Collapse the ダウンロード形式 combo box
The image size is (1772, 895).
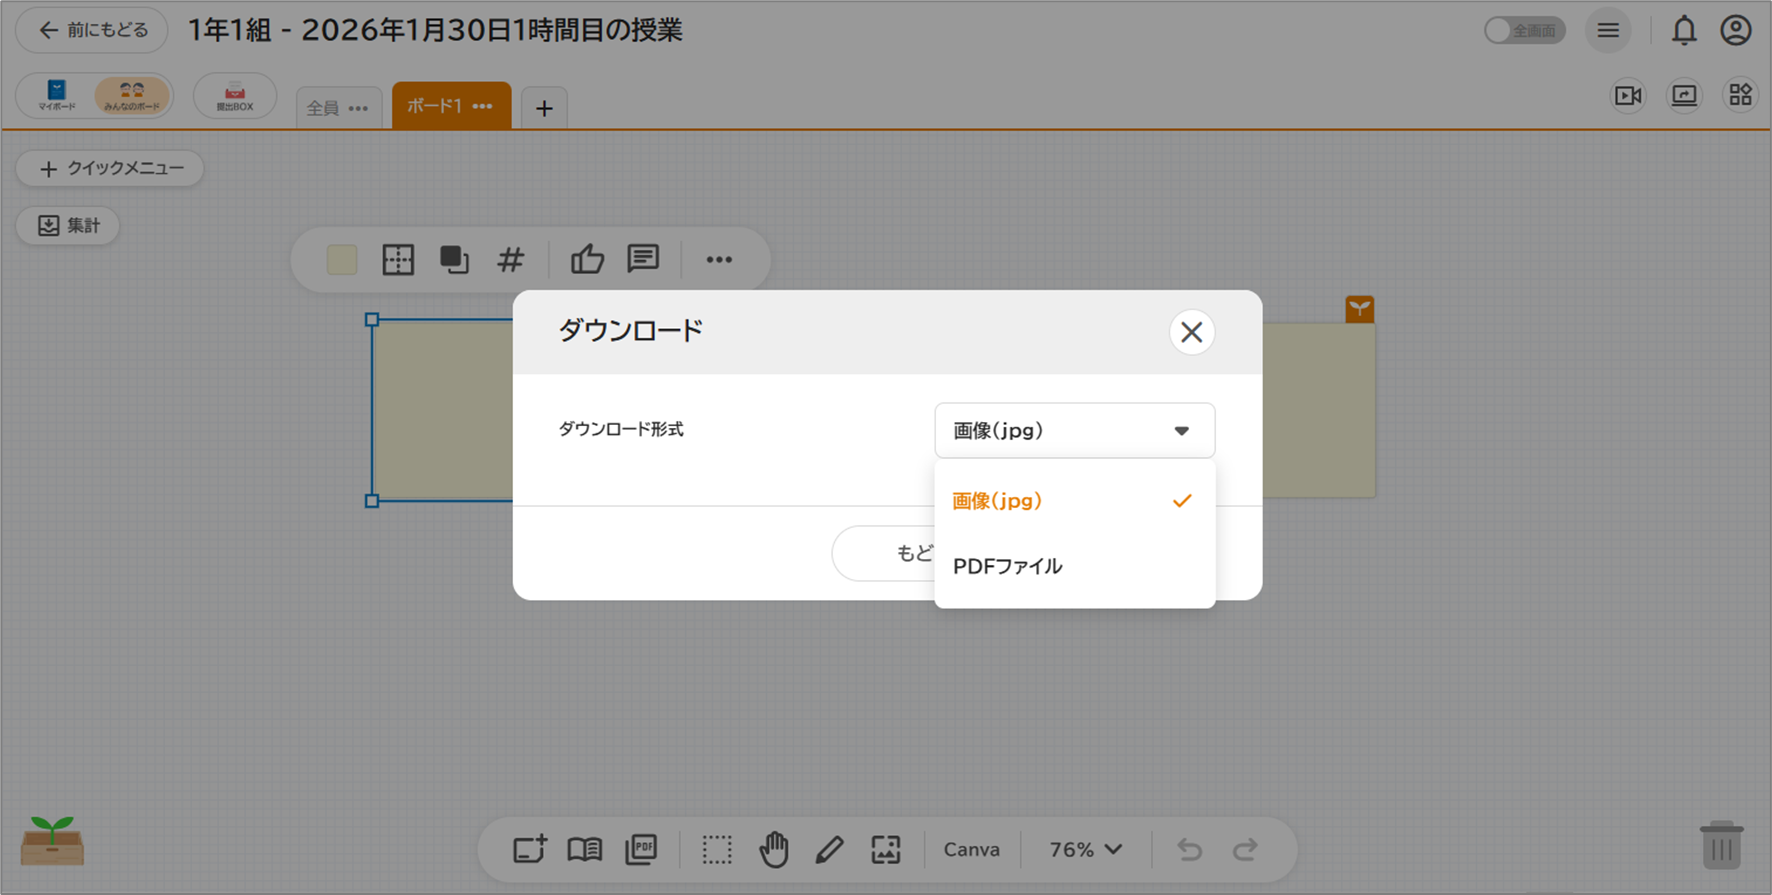tap(1074, 431)
